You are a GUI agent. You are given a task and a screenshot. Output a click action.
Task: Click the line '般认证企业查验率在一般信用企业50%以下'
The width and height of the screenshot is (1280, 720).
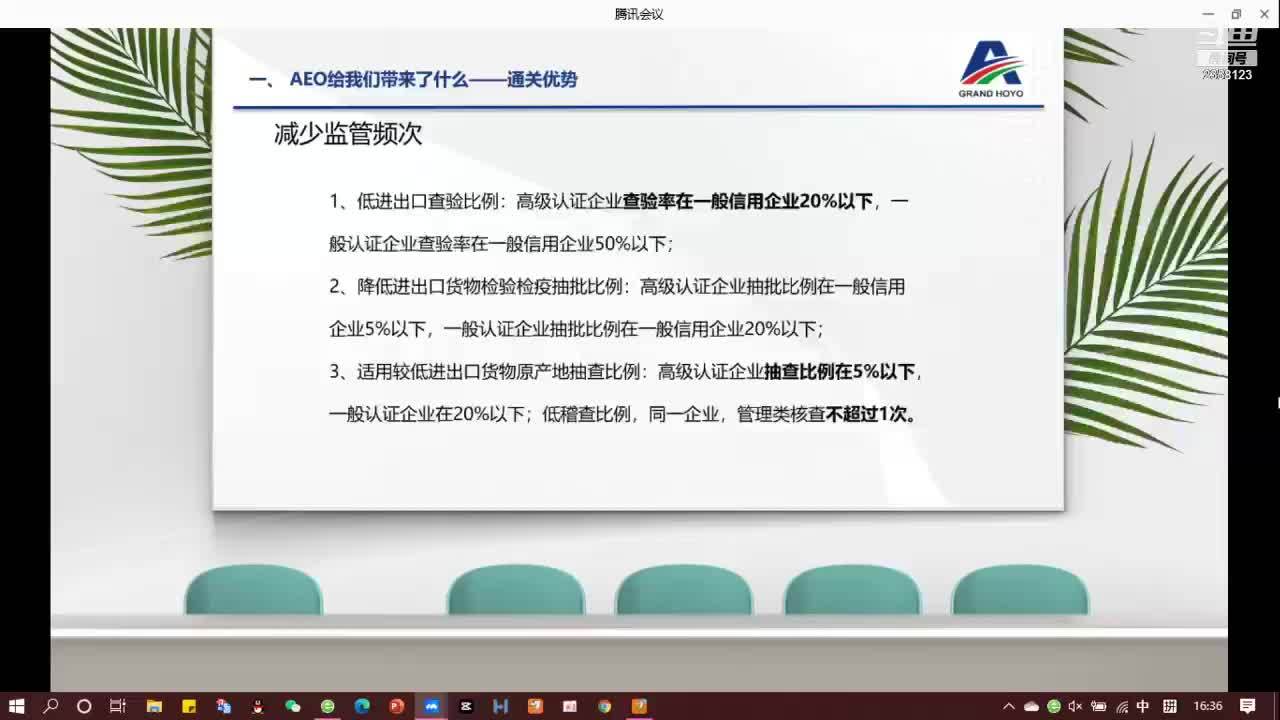pos(501,243)
